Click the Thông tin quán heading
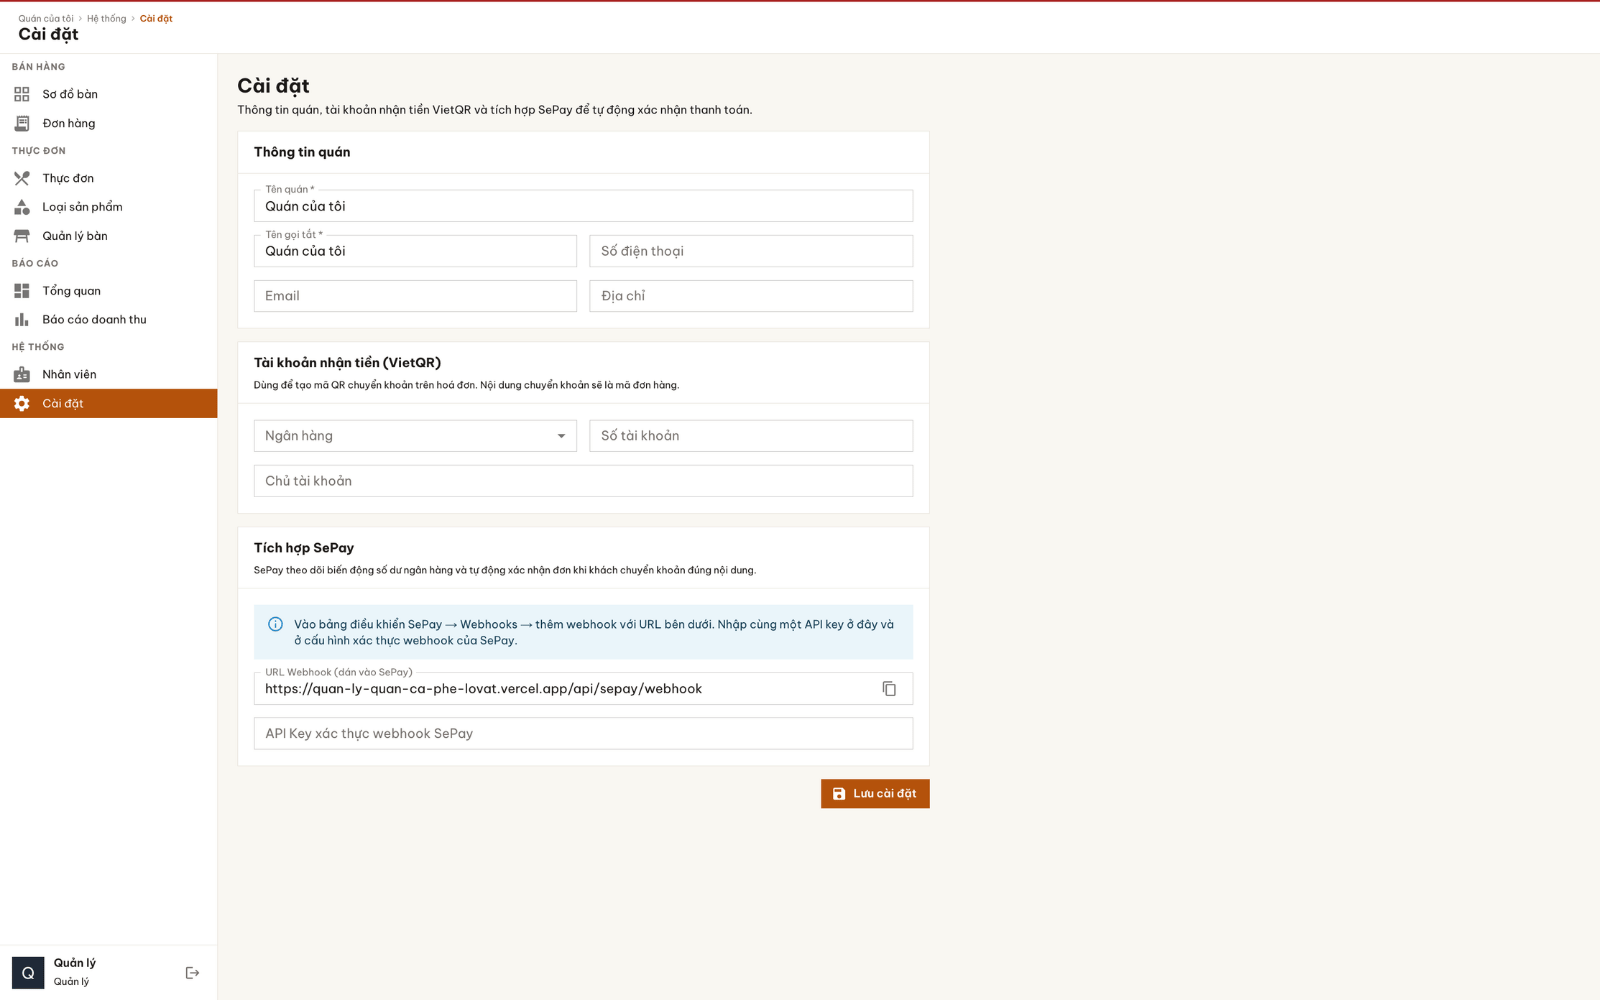Screen dimensions: 1600x1000 pos(302,152)
